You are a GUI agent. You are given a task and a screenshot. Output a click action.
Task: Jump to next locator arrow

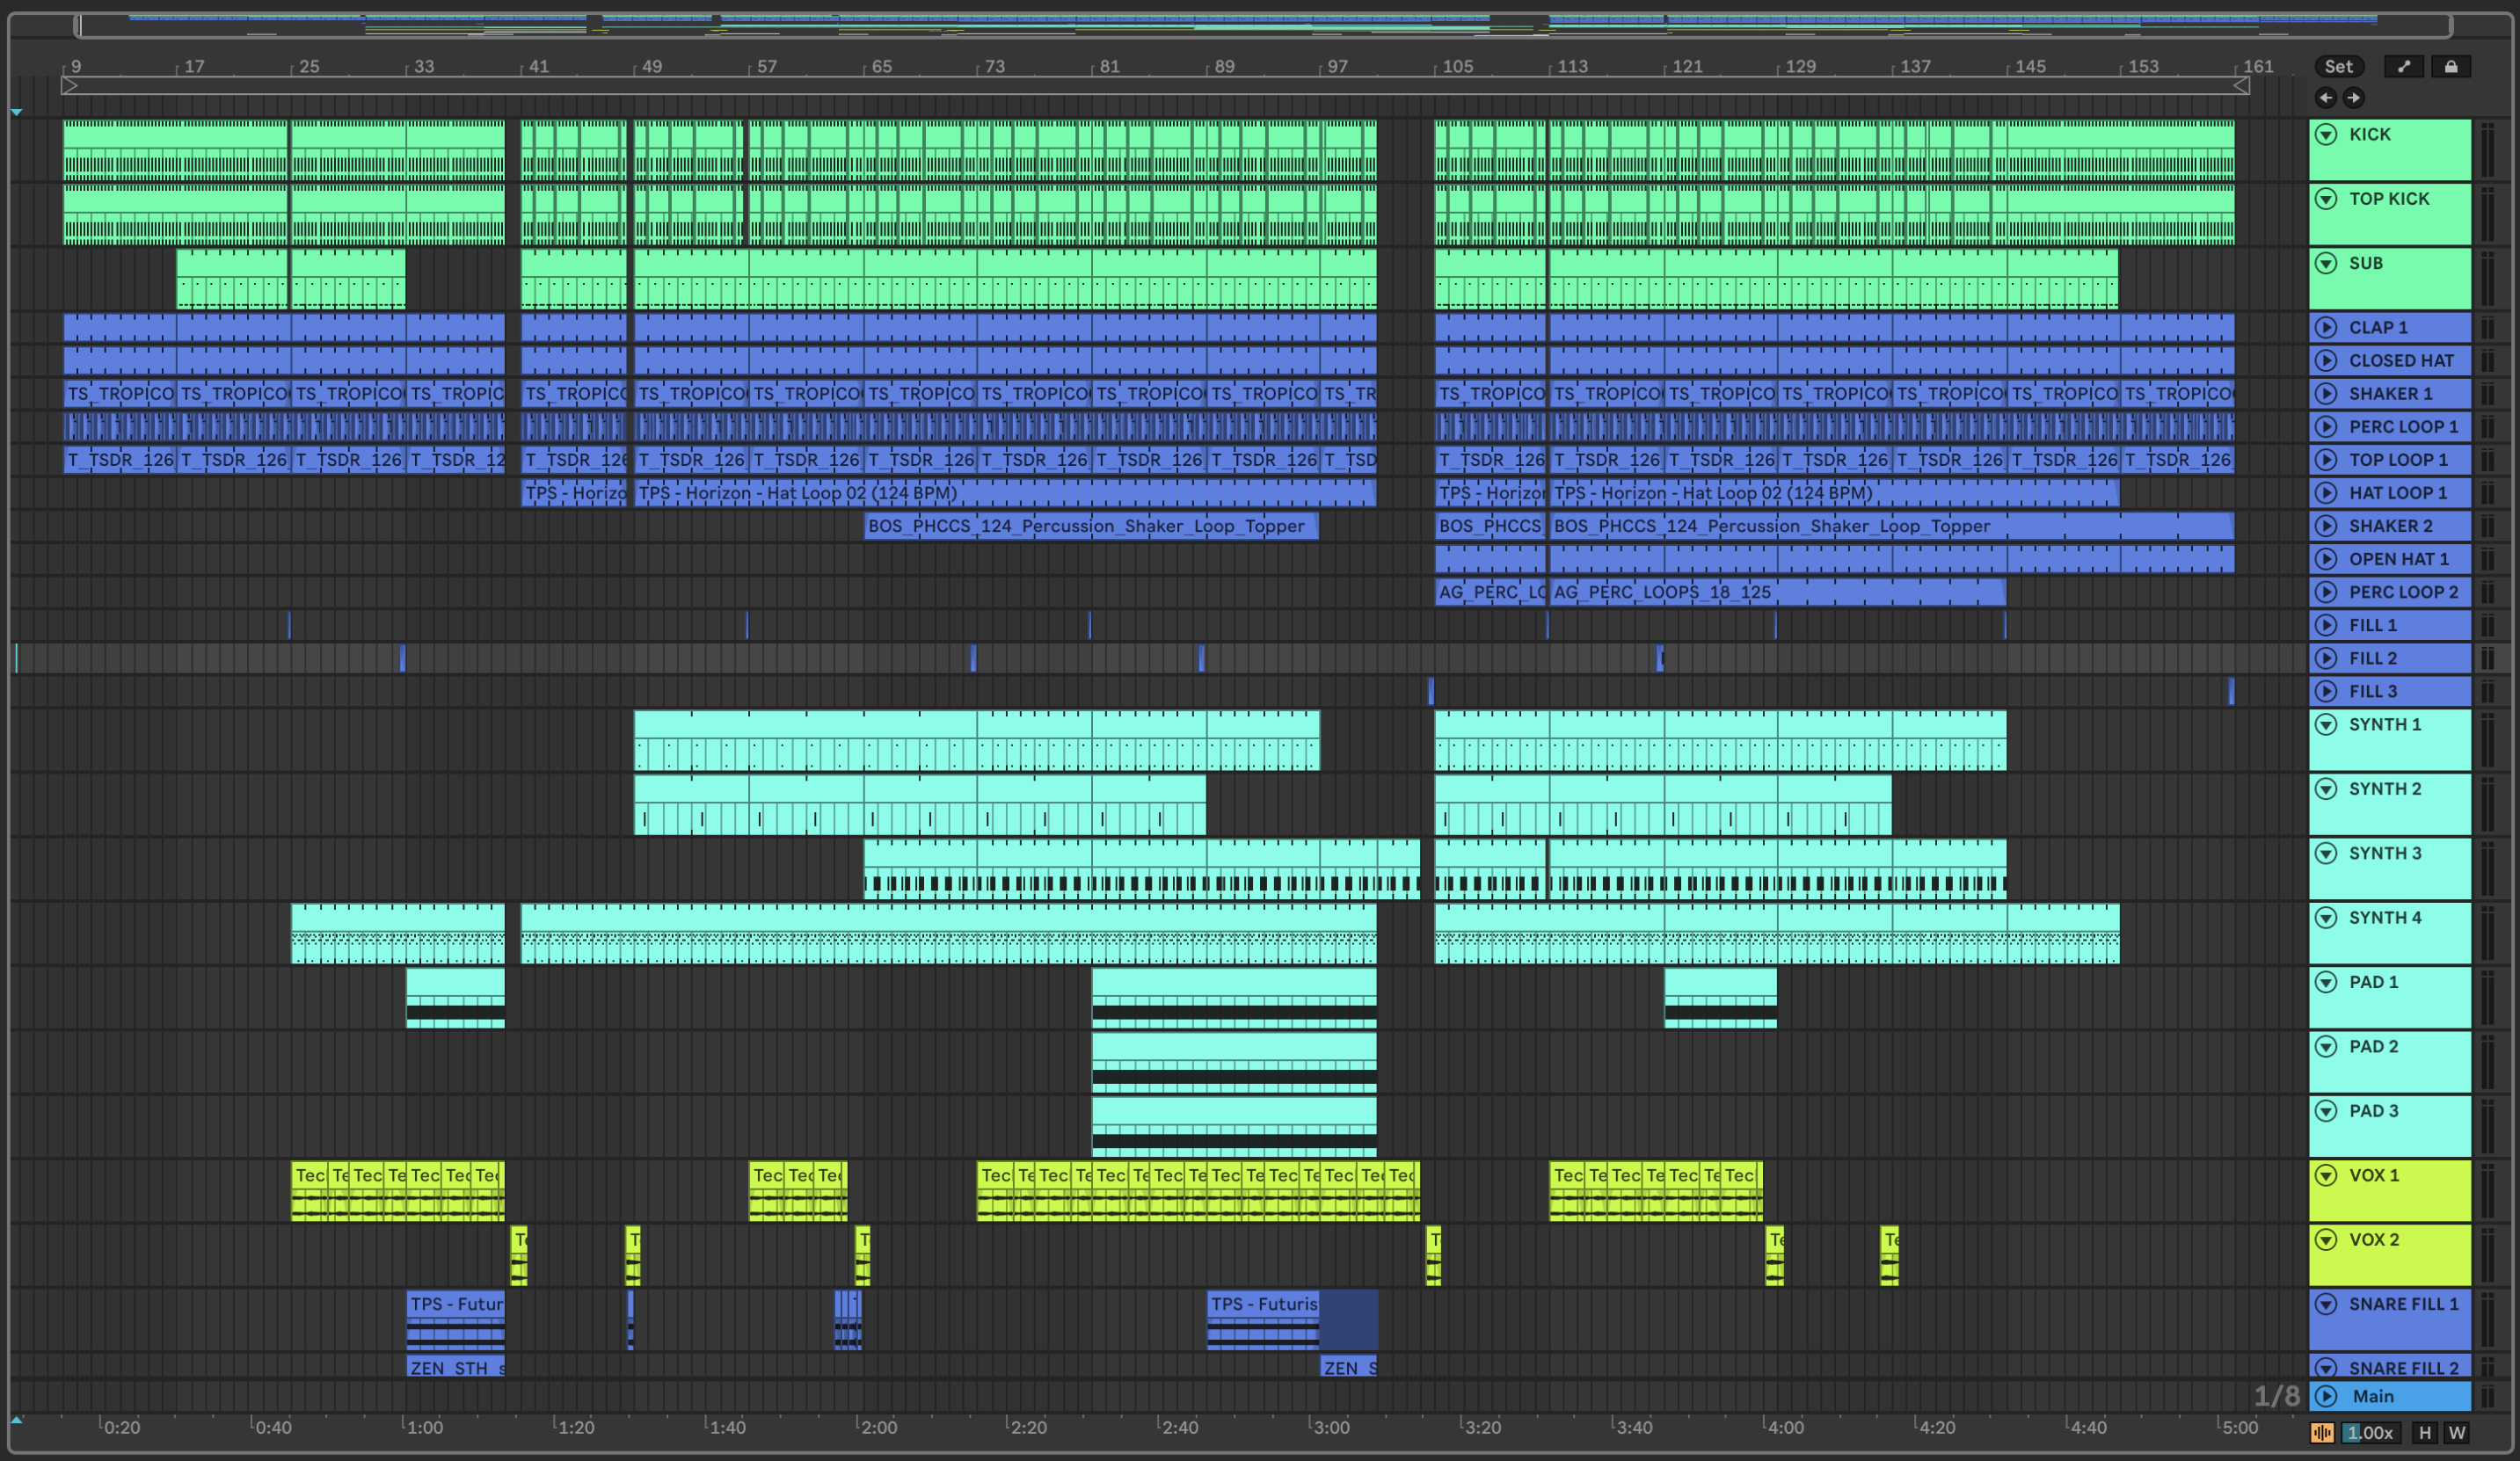(x=2354, y=97)
